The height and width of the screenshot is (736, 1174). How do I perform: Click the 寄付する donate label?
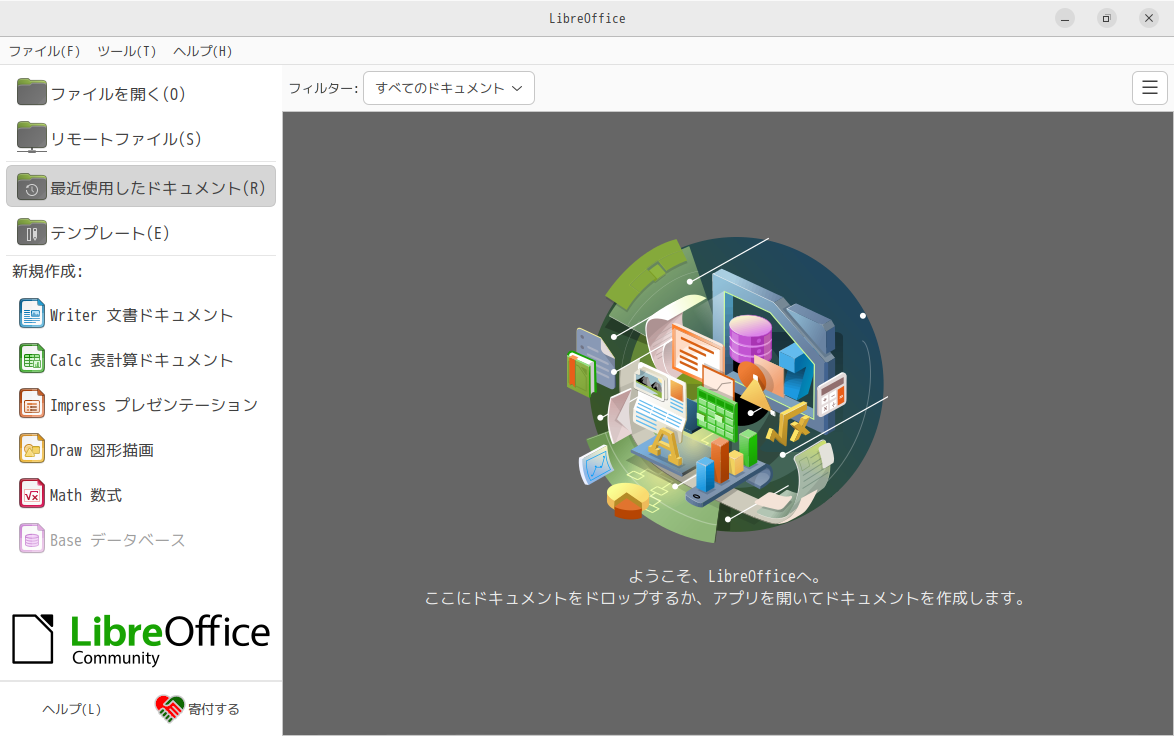(214, 709)
